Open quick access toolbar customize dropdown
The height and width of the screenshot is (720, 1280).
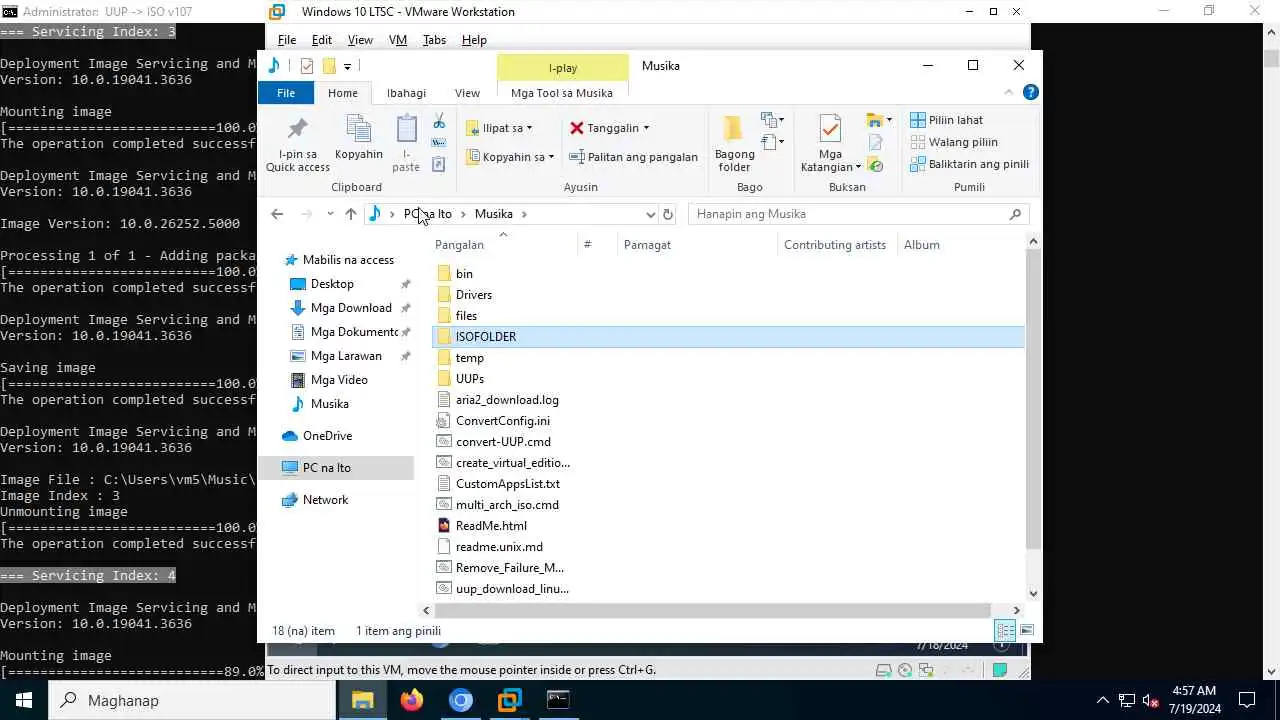(x=347, y=66)
